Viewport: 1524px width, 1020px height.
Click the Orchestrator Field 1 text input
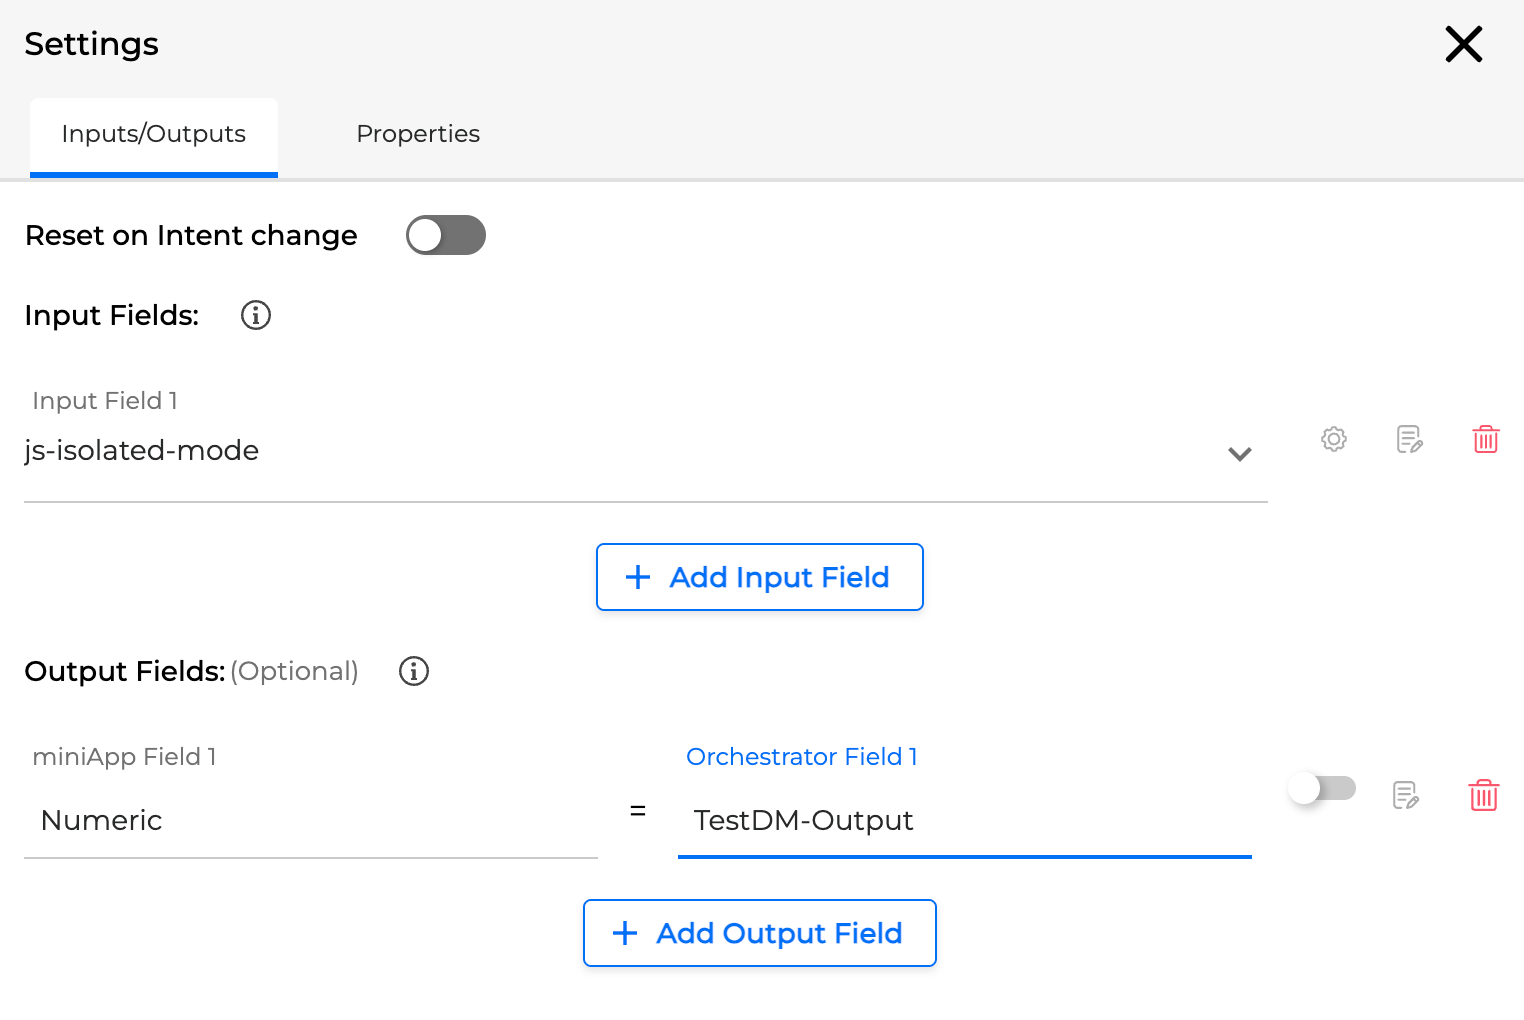tap(964, 821)
